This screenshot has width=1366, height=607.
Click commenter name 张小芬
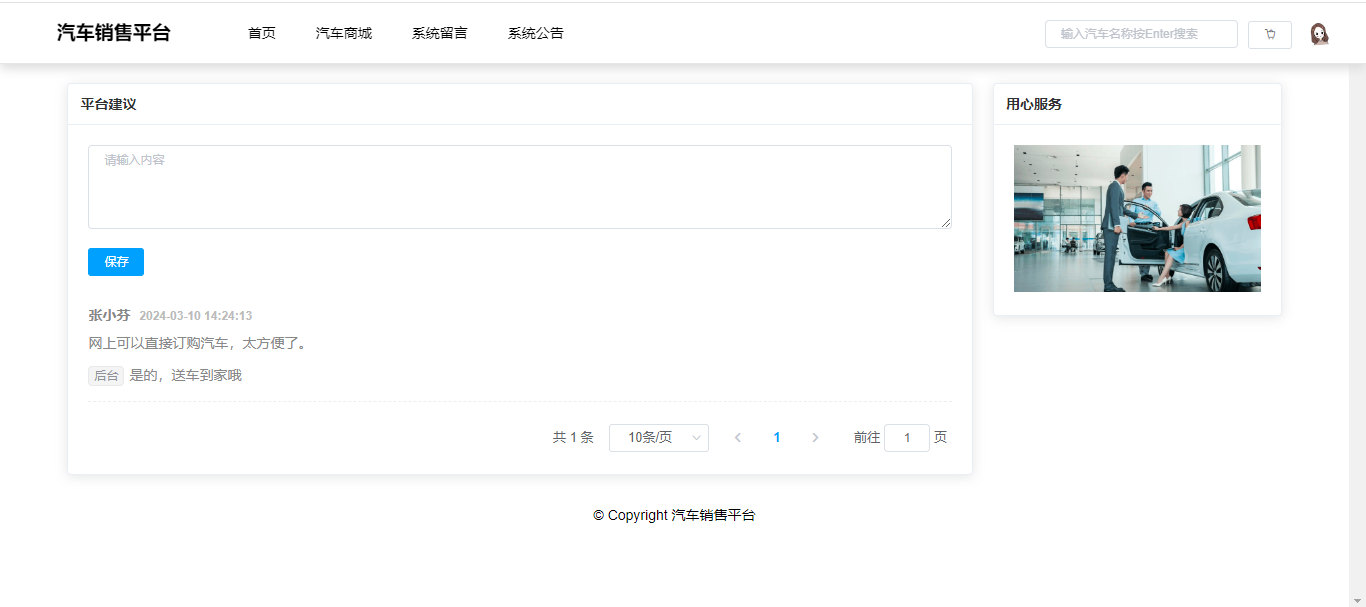point(109,316)
